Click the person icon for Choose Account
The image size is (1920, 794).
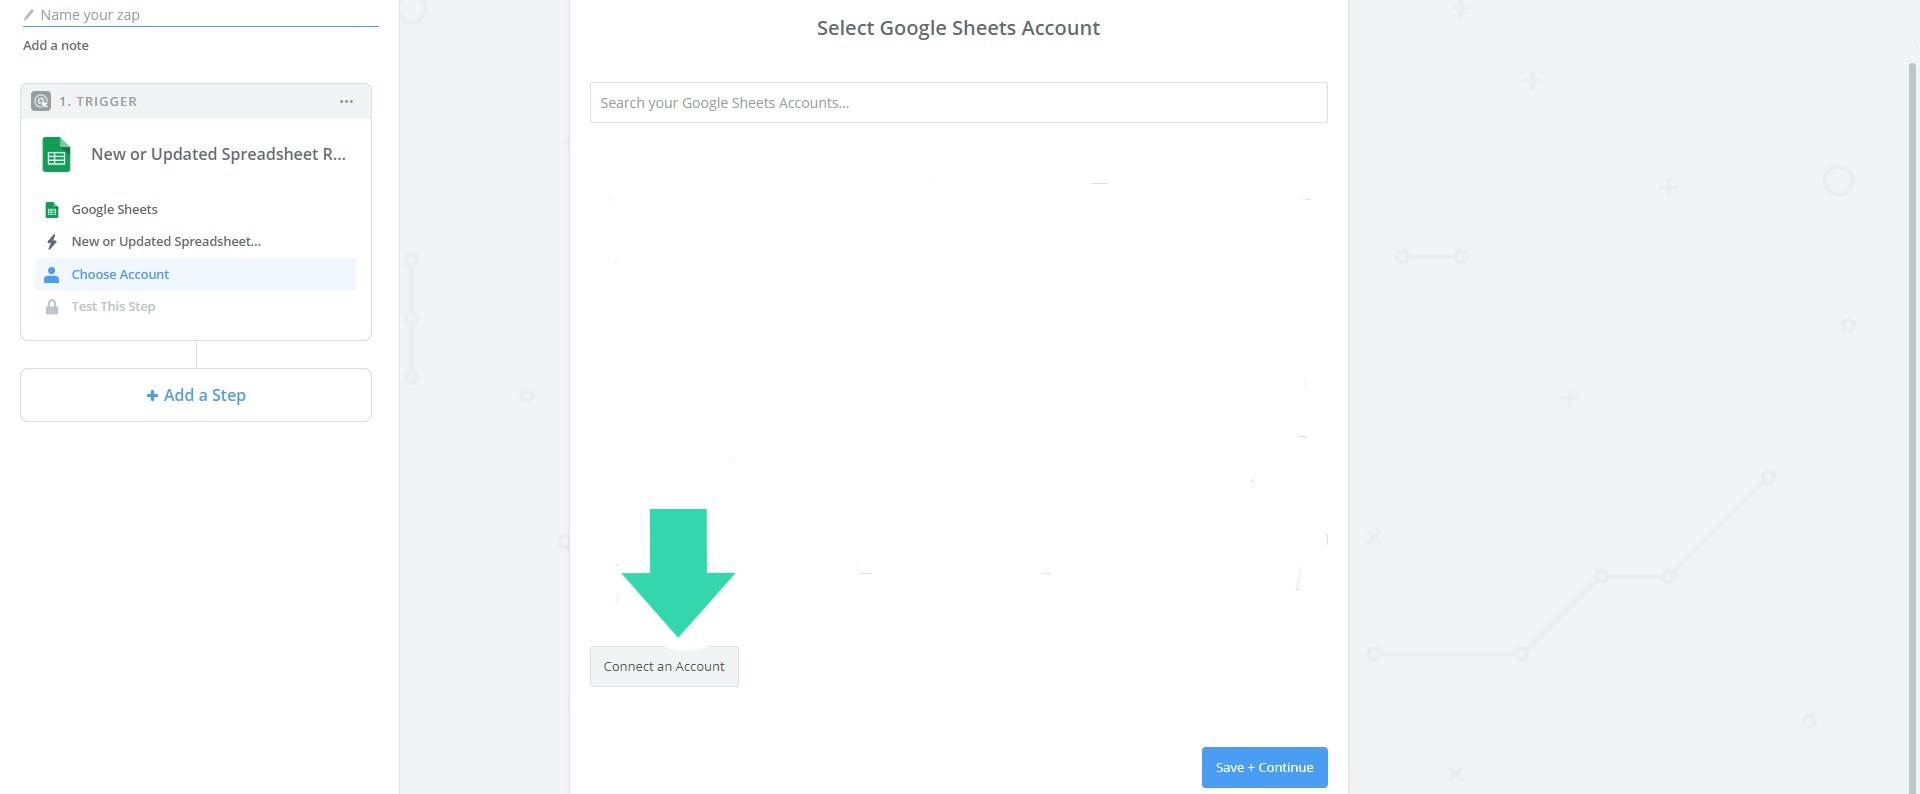[x=52, y=274]
